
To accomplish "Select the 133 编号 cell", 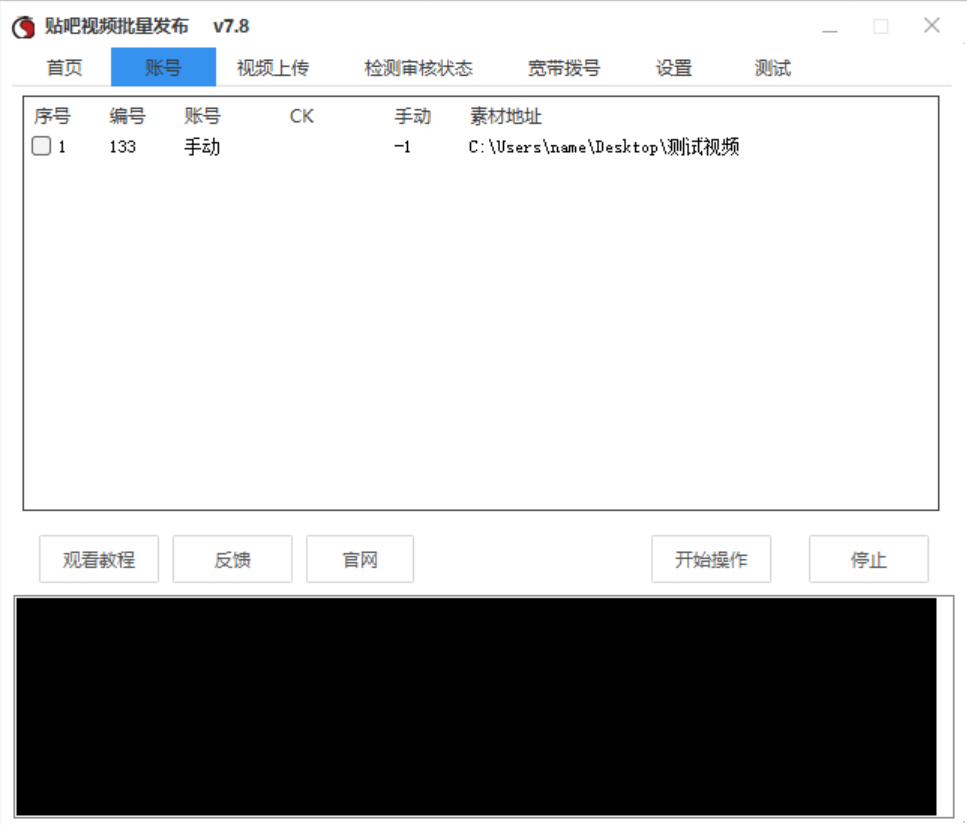I will coord(122,147).
